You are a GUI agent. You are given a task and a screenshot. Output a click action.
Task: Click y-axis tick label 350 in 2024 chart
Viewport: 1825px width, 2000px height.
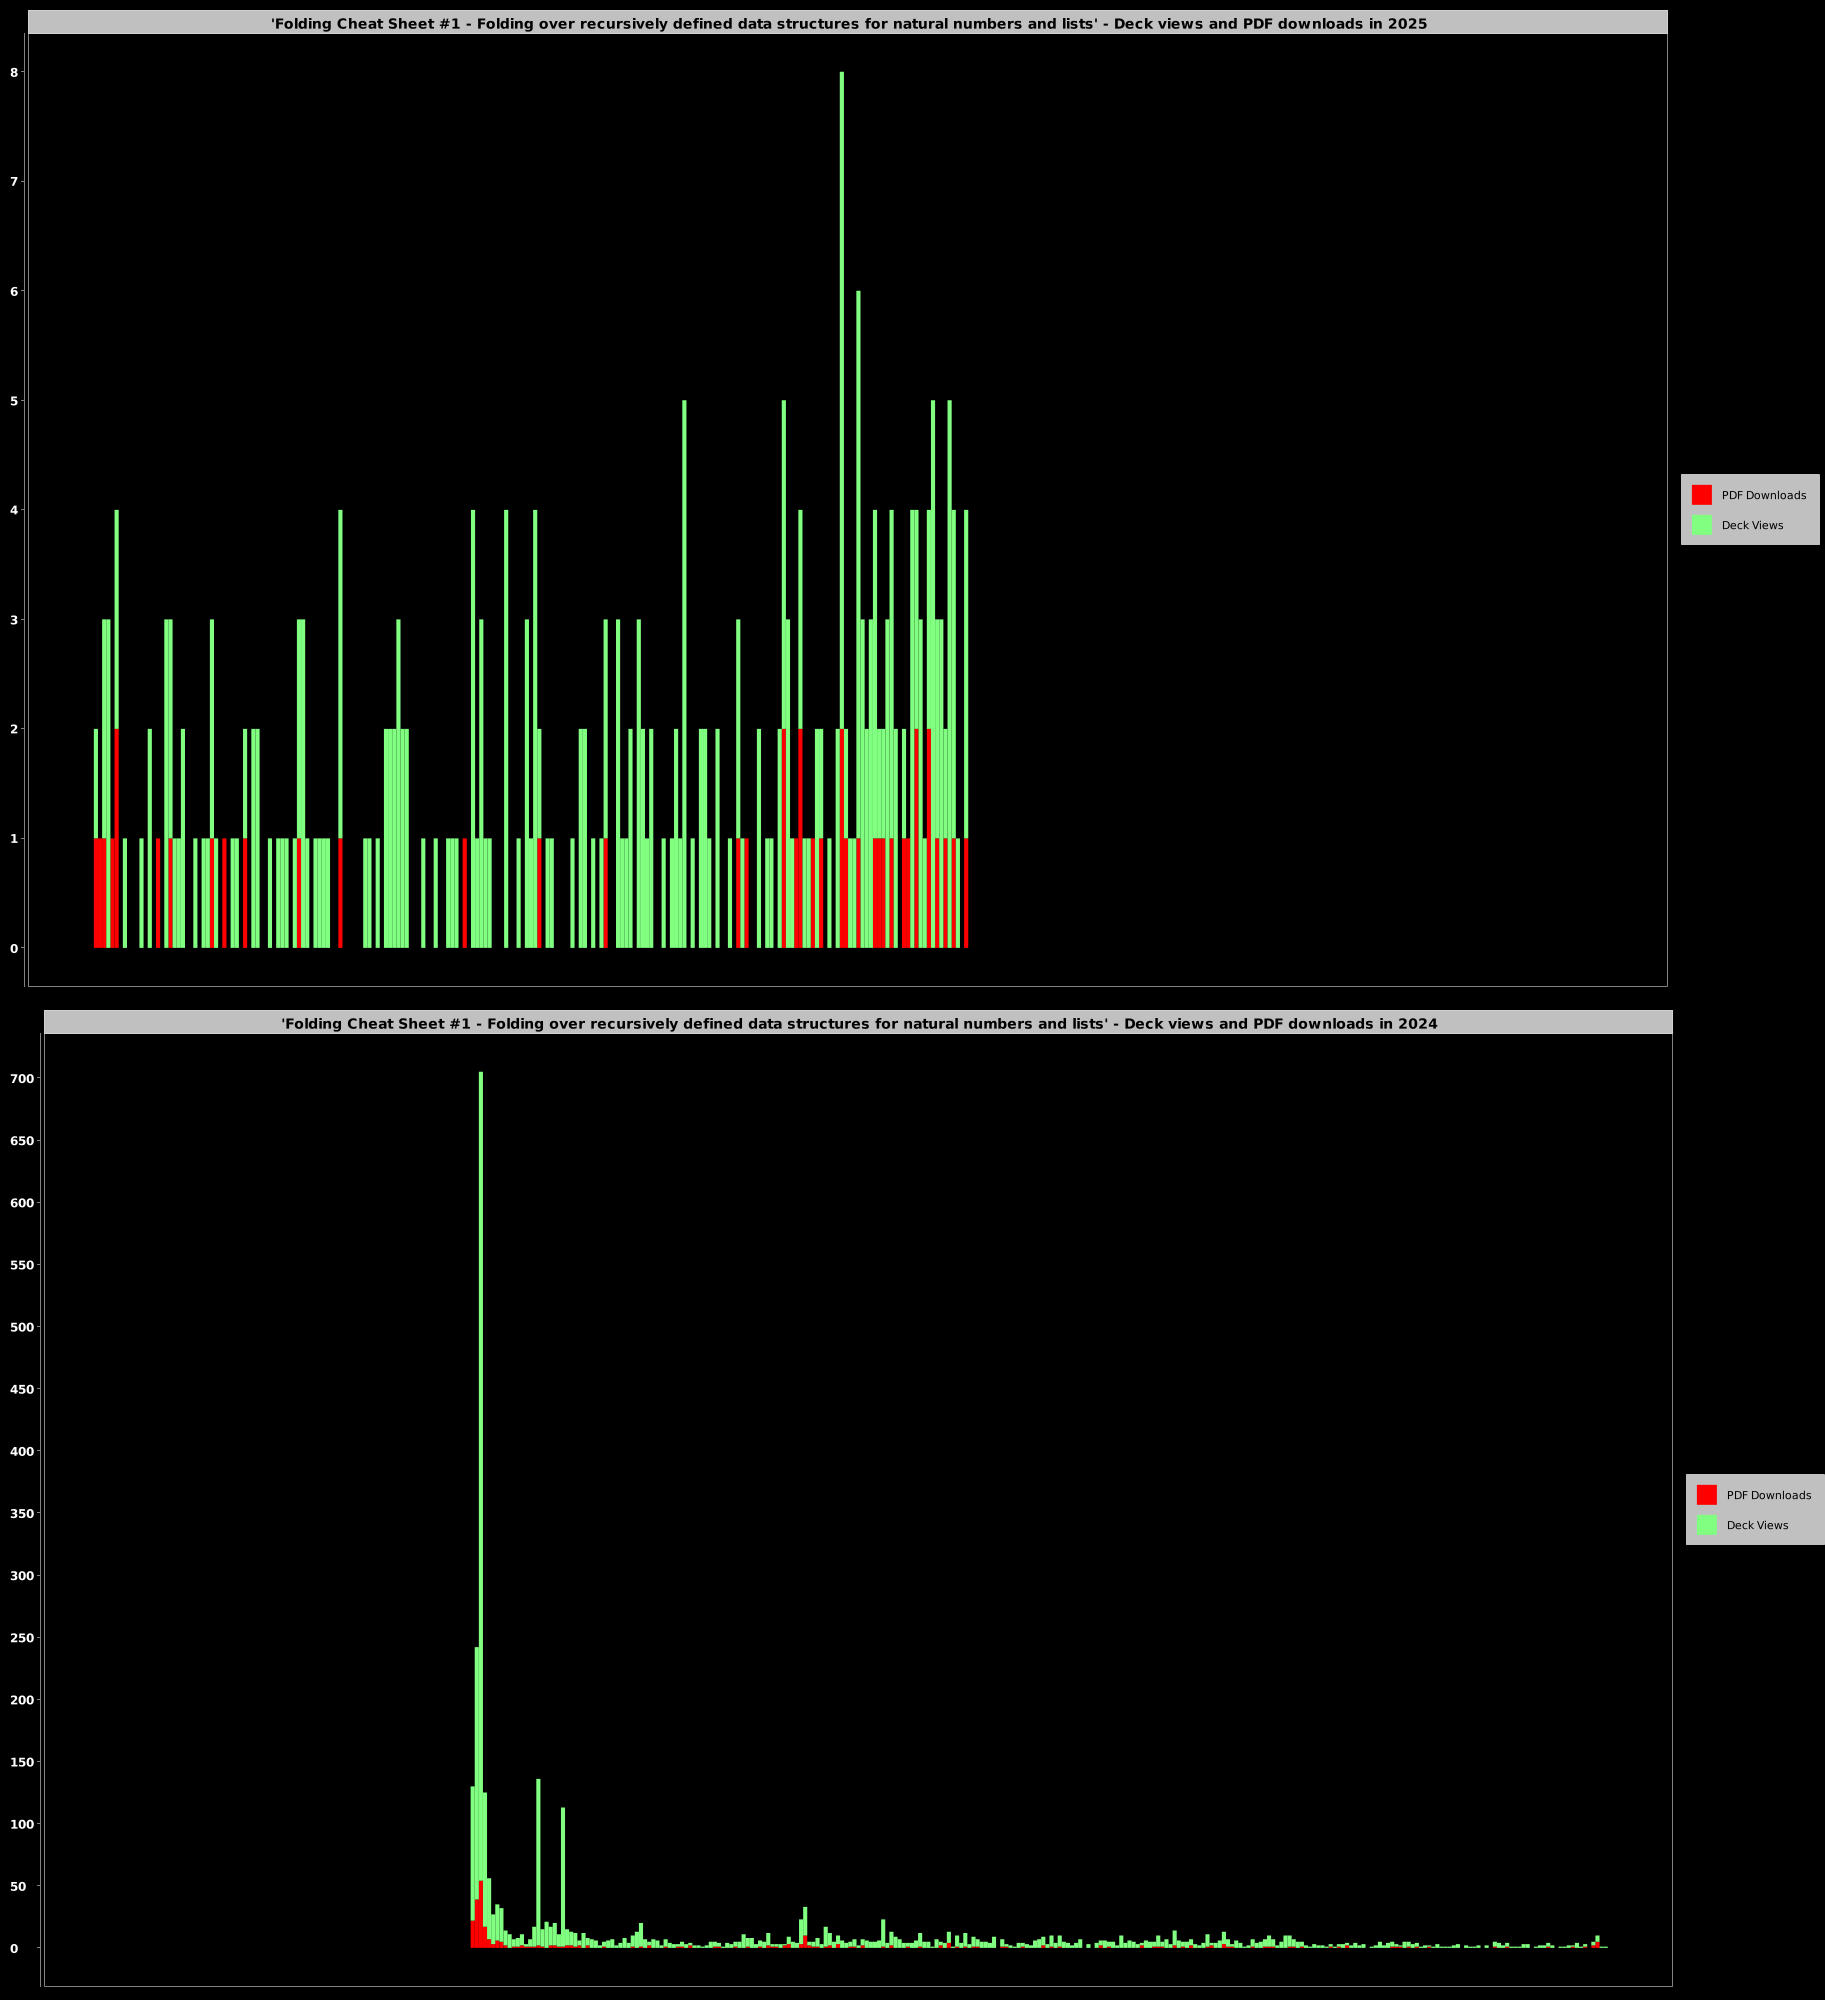(19, 1514)
